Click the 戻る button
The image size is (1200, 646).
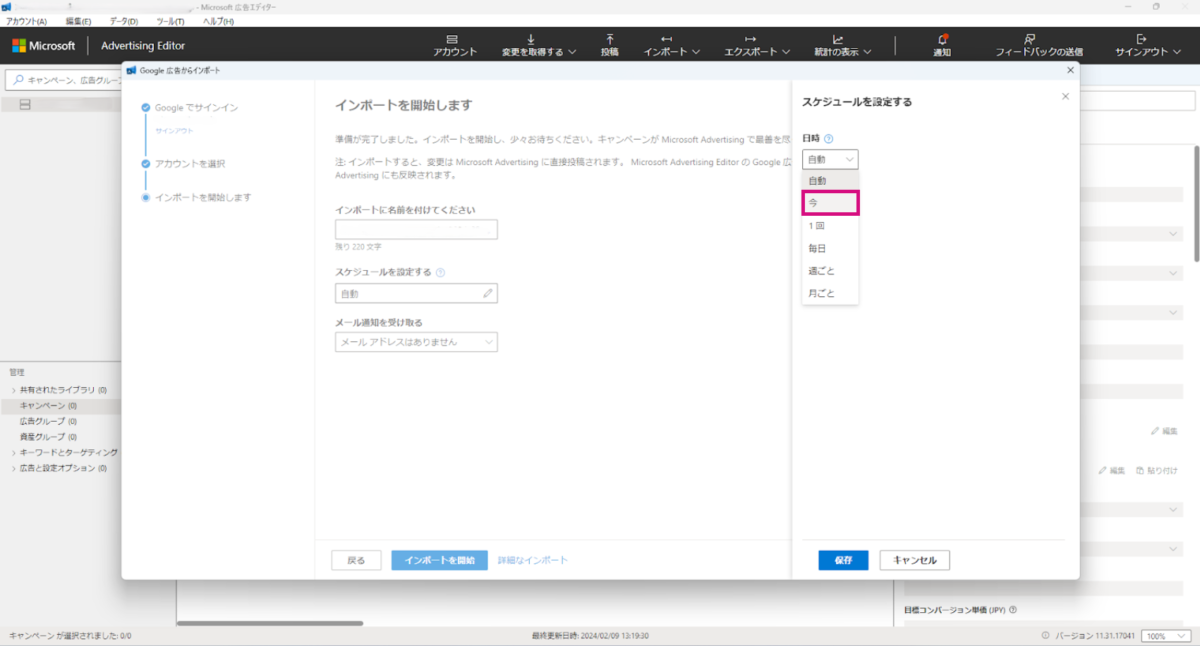tap(356, 560)
